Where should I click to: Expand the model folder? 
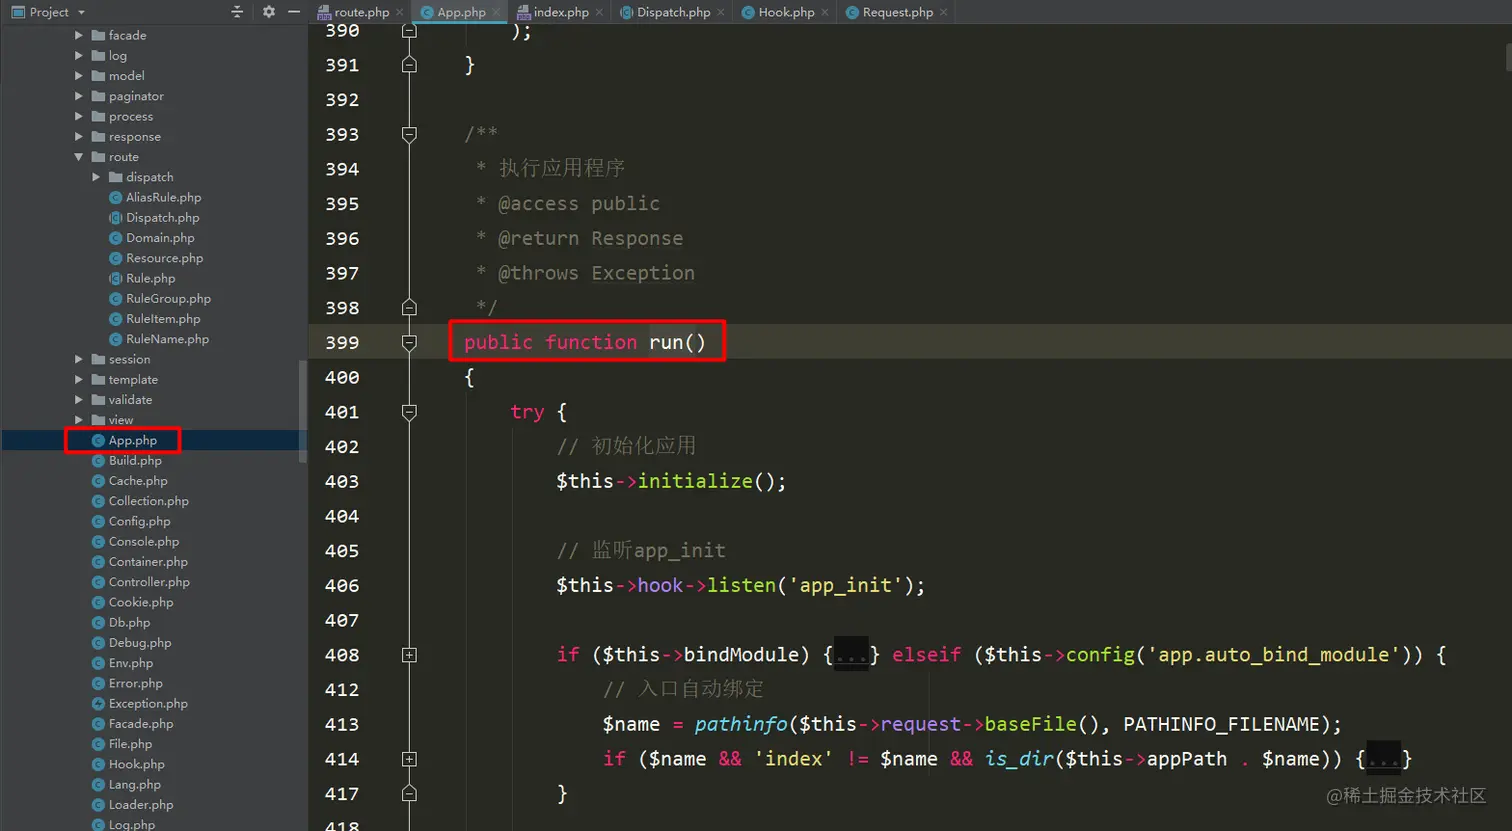(x=79, y=76)
